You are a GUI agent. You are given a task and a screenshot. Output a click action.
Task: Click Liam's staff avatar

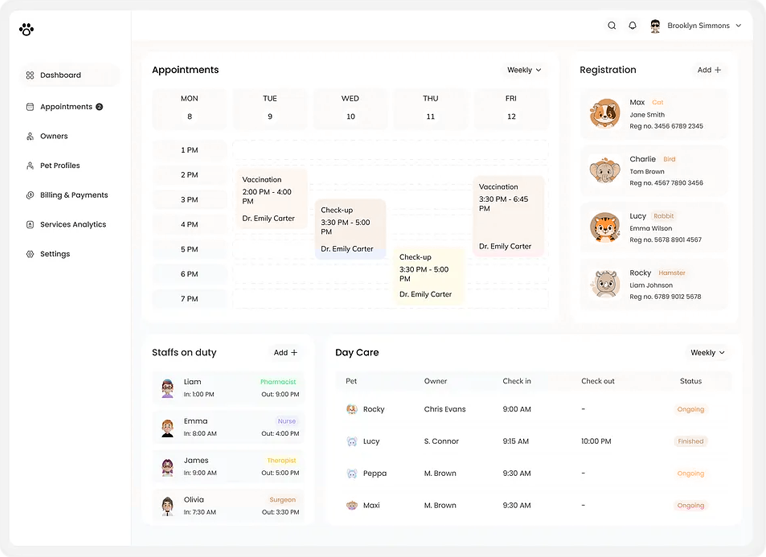tap(168, 388)
